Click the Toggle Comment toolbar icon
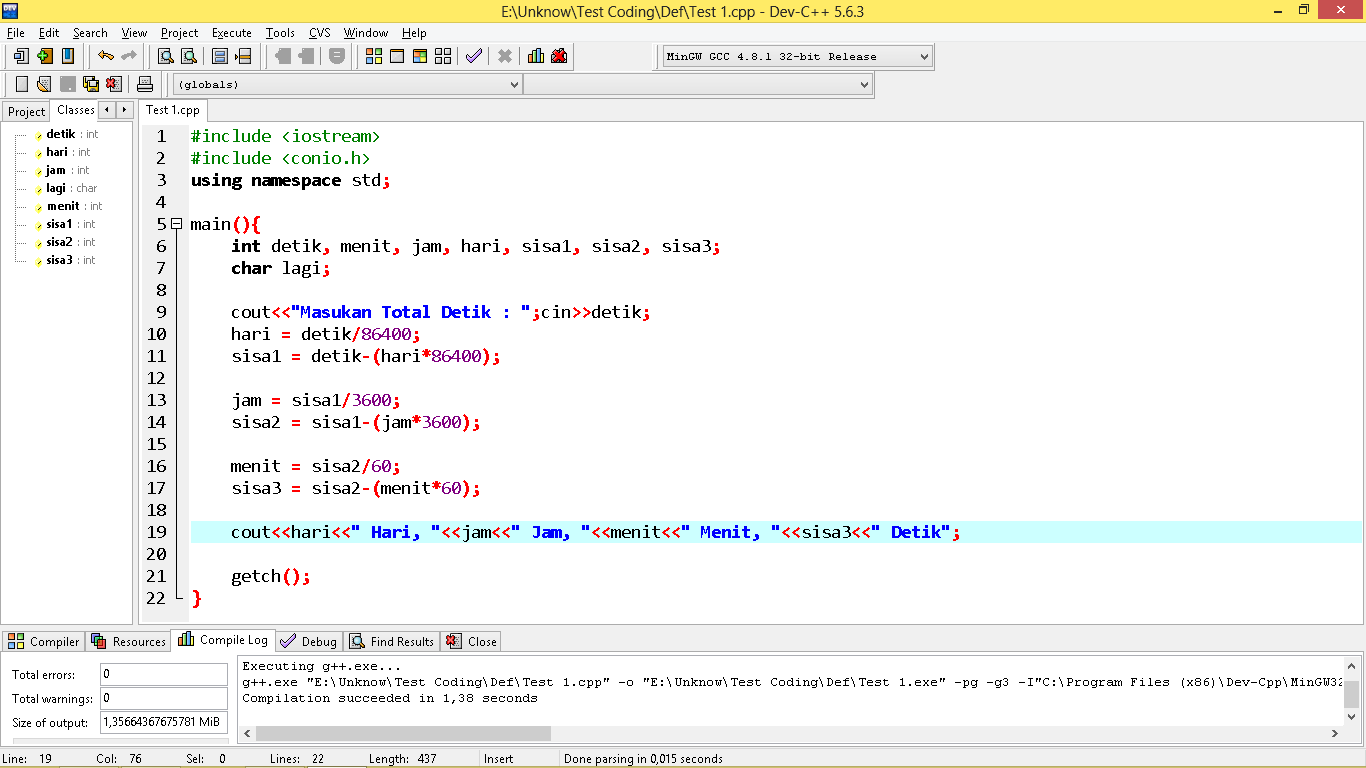The image size is (1366, 768). 337,56
